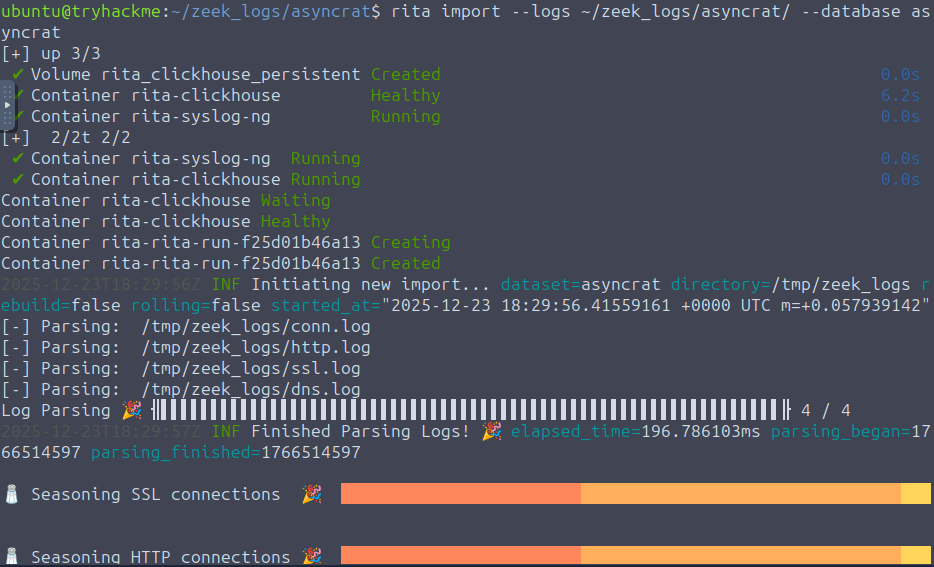Click party popper after Finished Parsing Logs
The image size is (934, 567).
491,431
